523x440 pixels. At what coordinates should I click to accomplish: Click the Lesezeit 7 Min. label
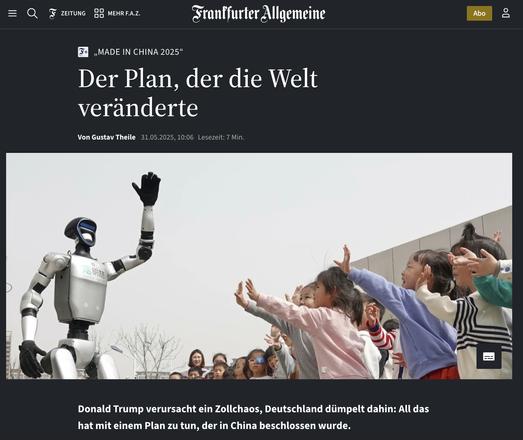(221, 137)
